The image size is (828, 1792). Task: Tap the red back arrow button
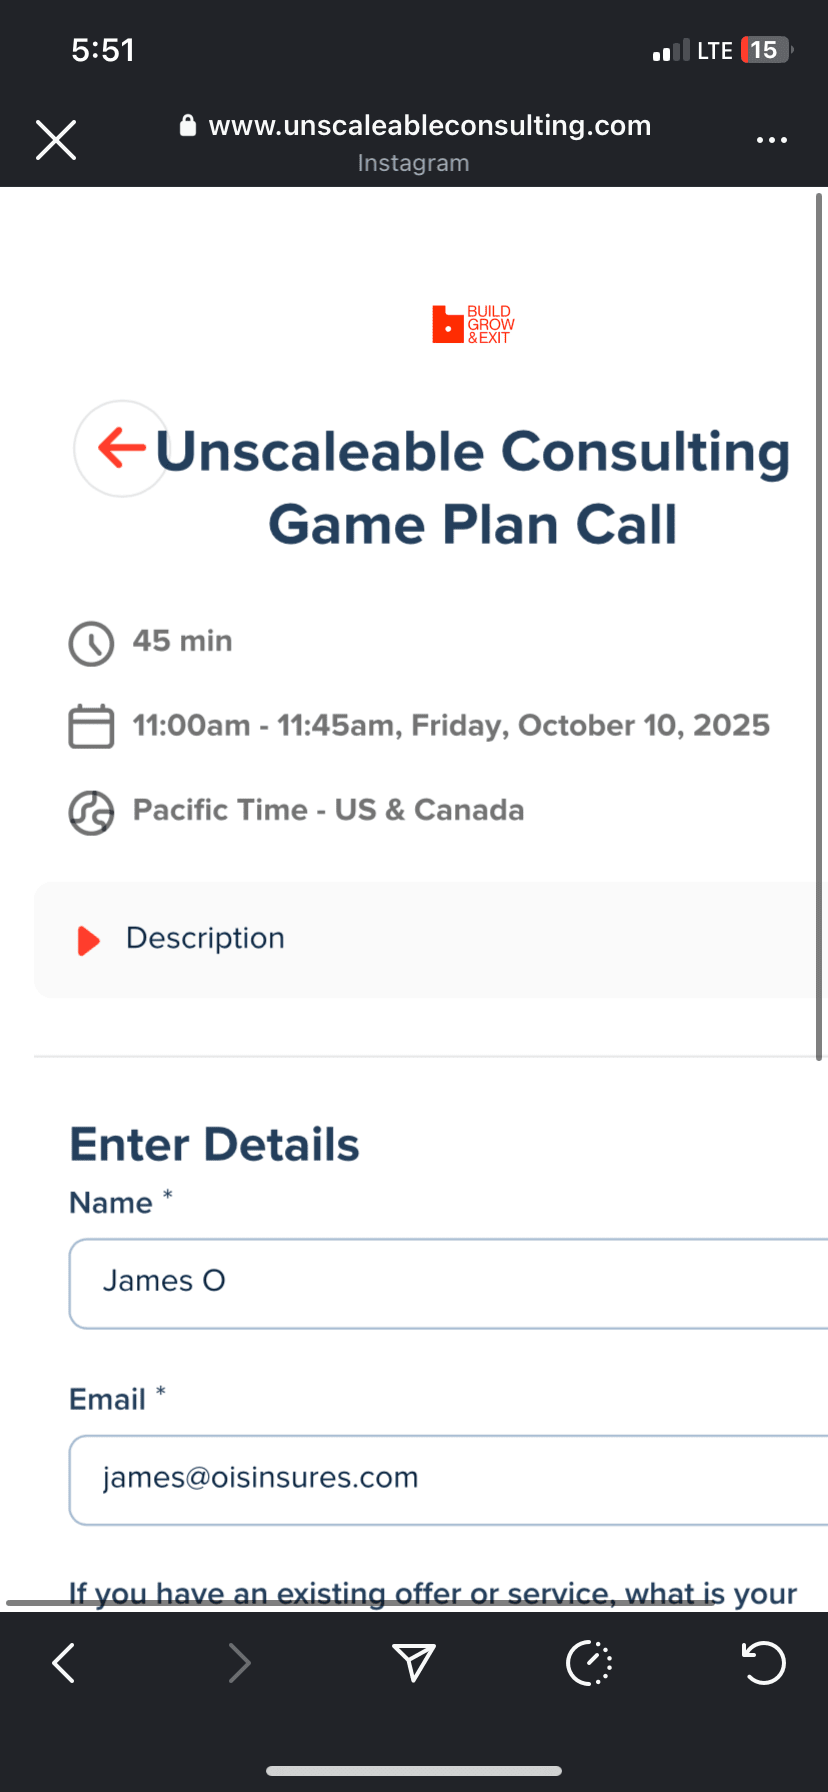pyautogui.click(x=122, y=448)
